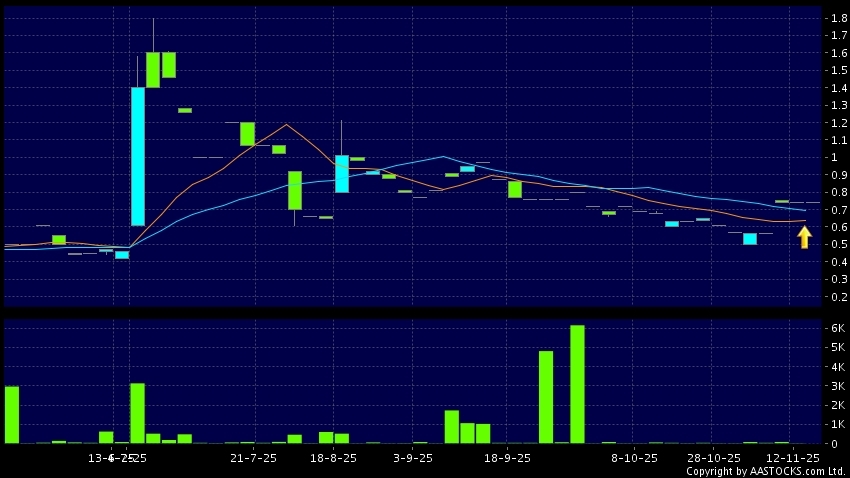This screenshot has width=850, height=478.
Task: Select the 3-9-25 date on the axis
Action: point(413,458)
